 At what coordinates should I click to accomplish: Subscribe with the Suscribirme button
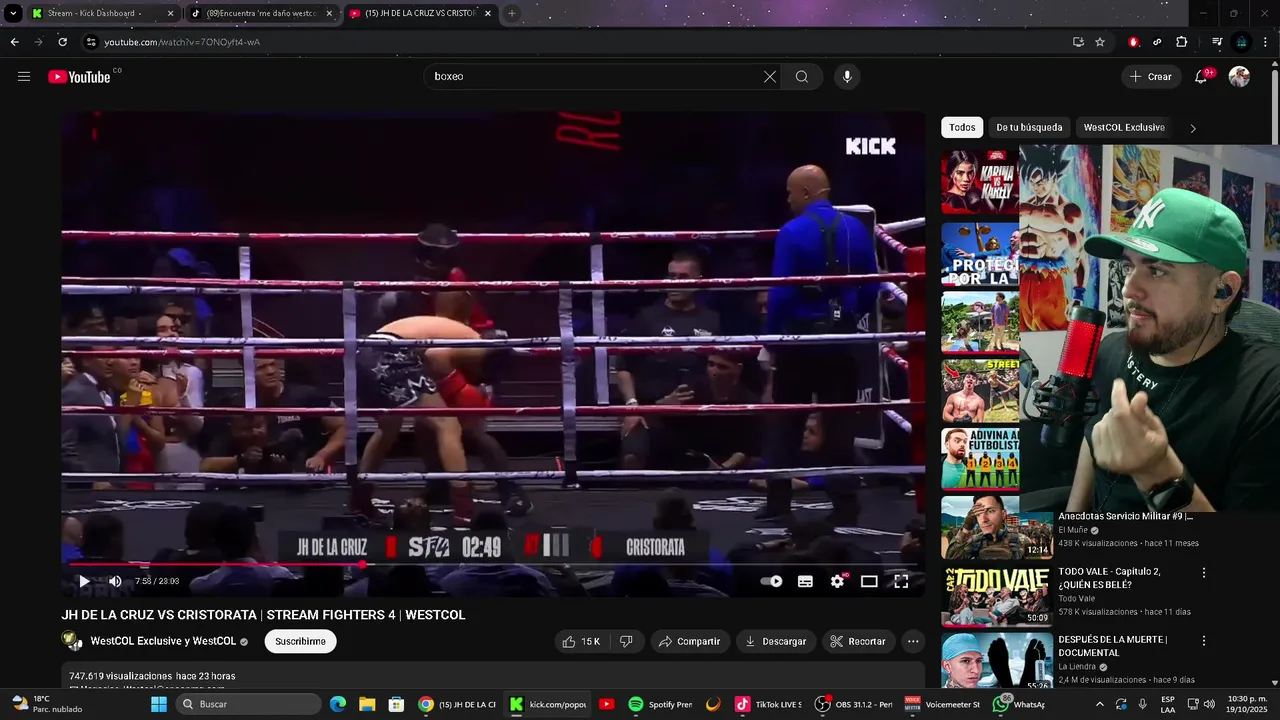(300, 641)
